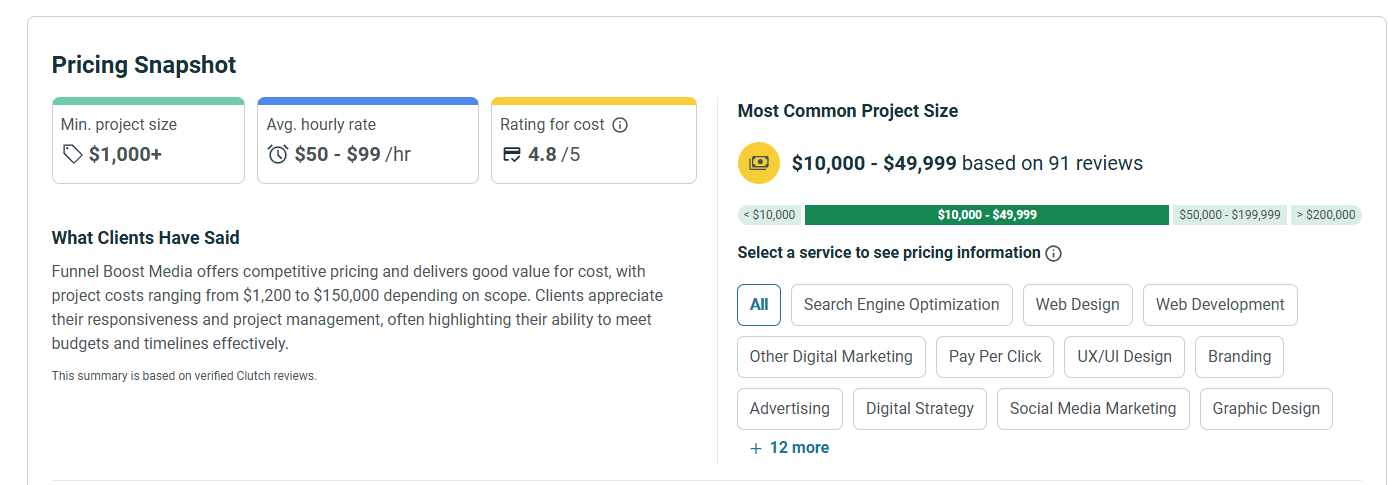Open the Min. project size card
This screenshot has width=1388, height=485.
(x=148, y=141)
